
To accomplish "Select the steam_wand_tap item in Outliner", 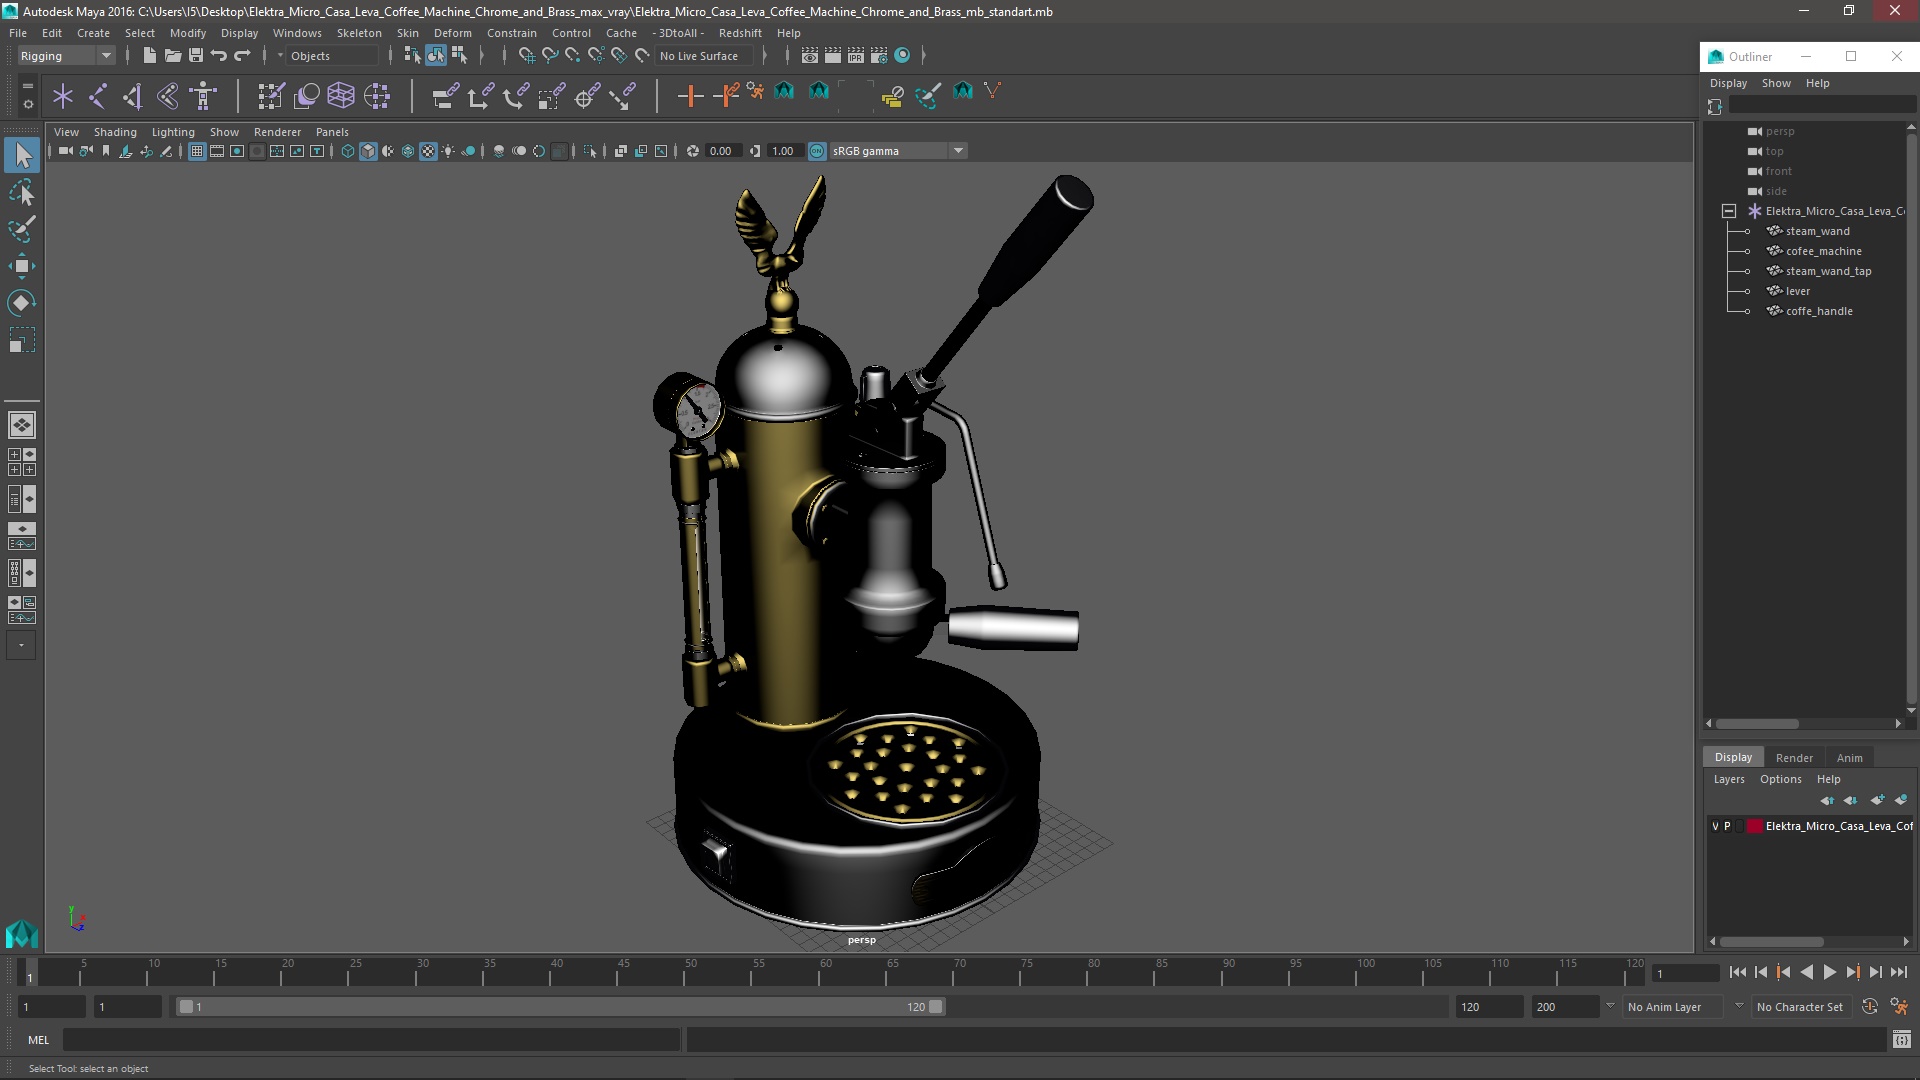I will tap(1828, 271).
